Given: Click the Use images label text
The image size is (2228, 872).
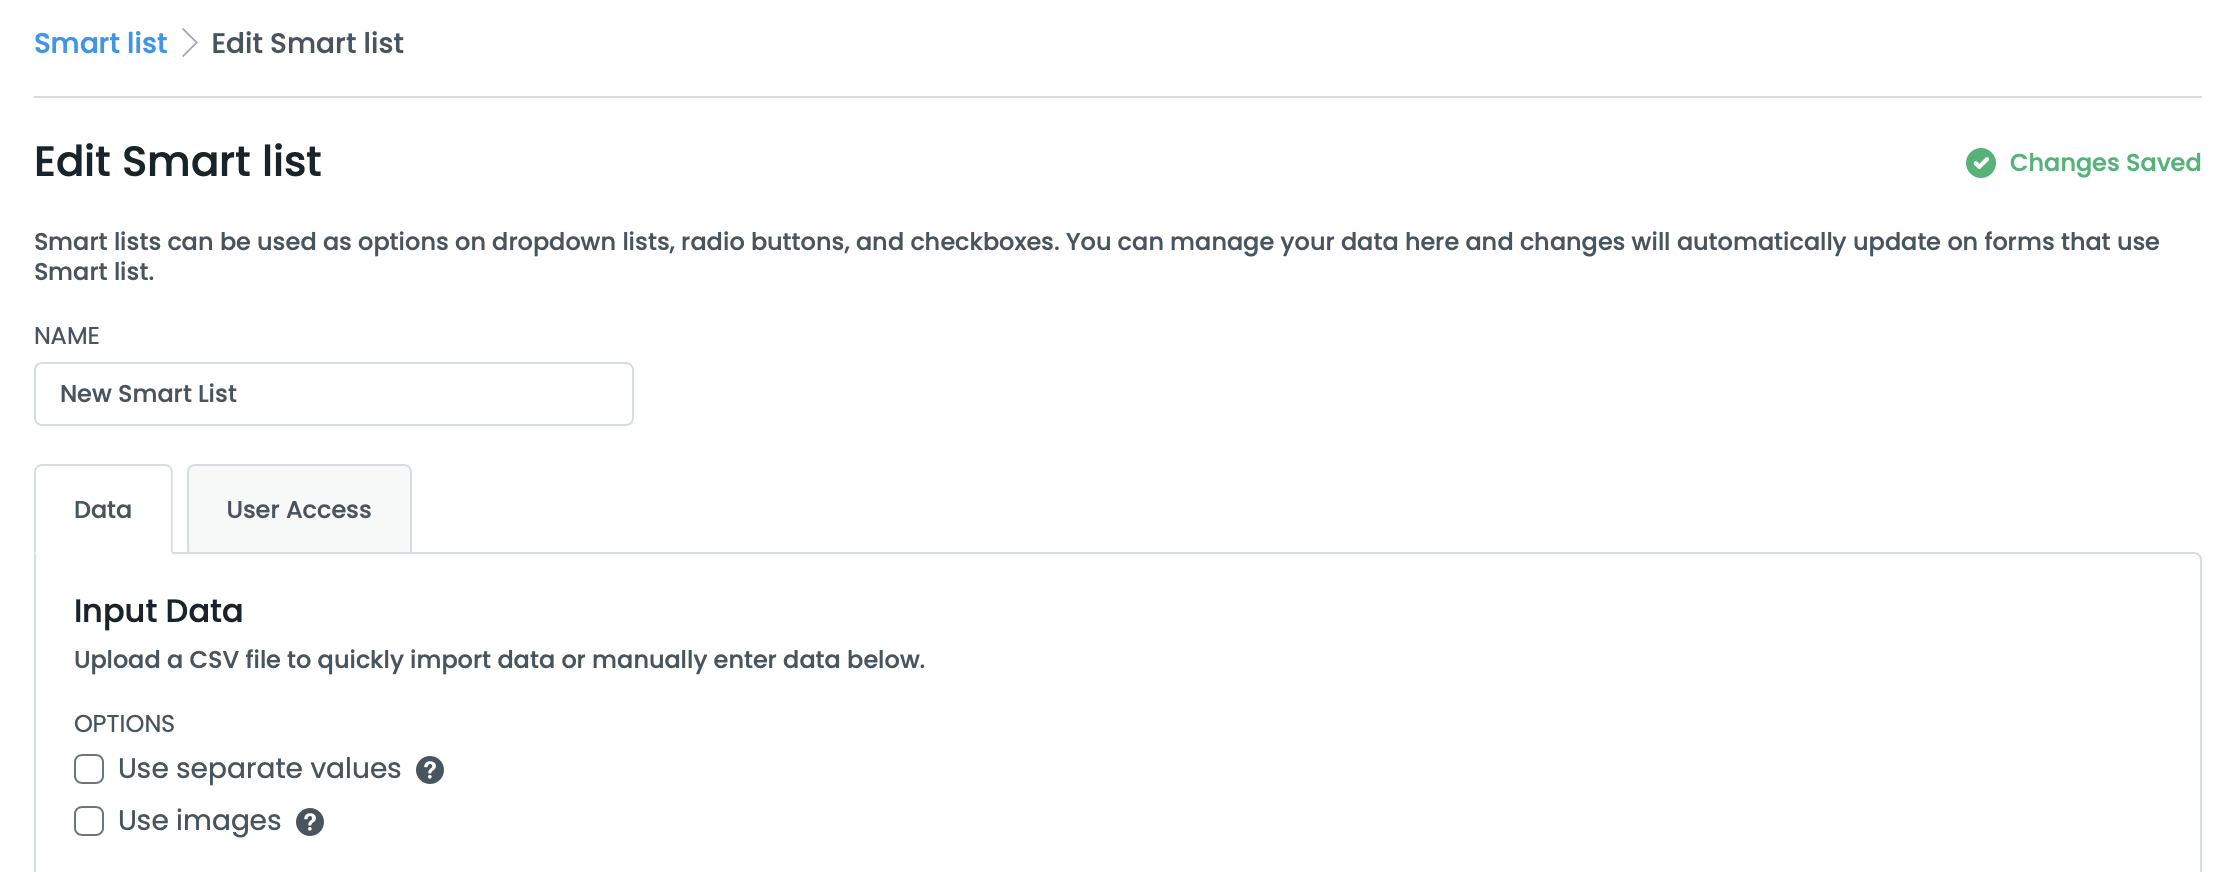Looking at the screenshot, I should [199, 821].
